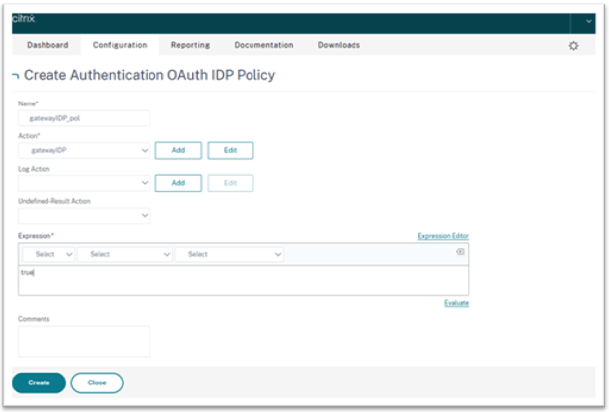Click the Citrix logo
The width and height of the screenshot is (609, 412).
(23, 18)
